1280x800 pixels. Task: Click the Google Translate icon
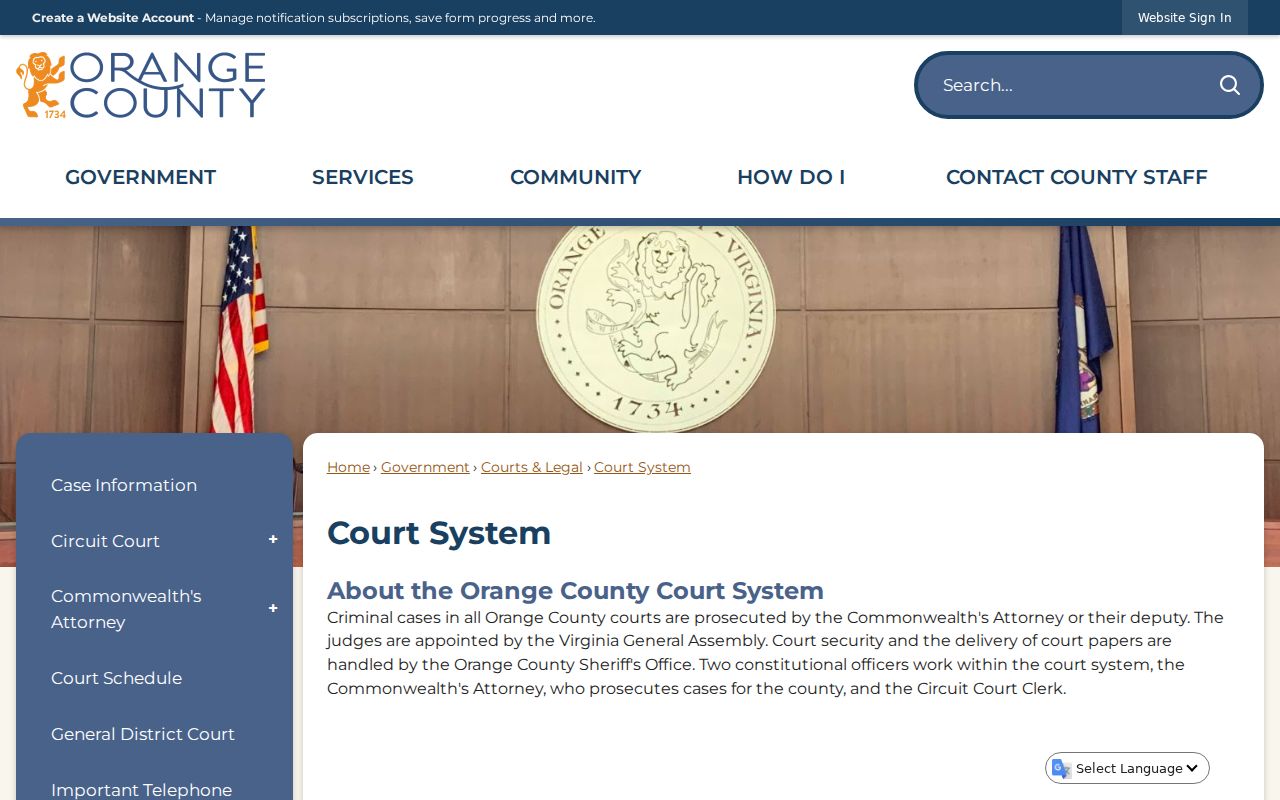click(x=1061, y=768)
